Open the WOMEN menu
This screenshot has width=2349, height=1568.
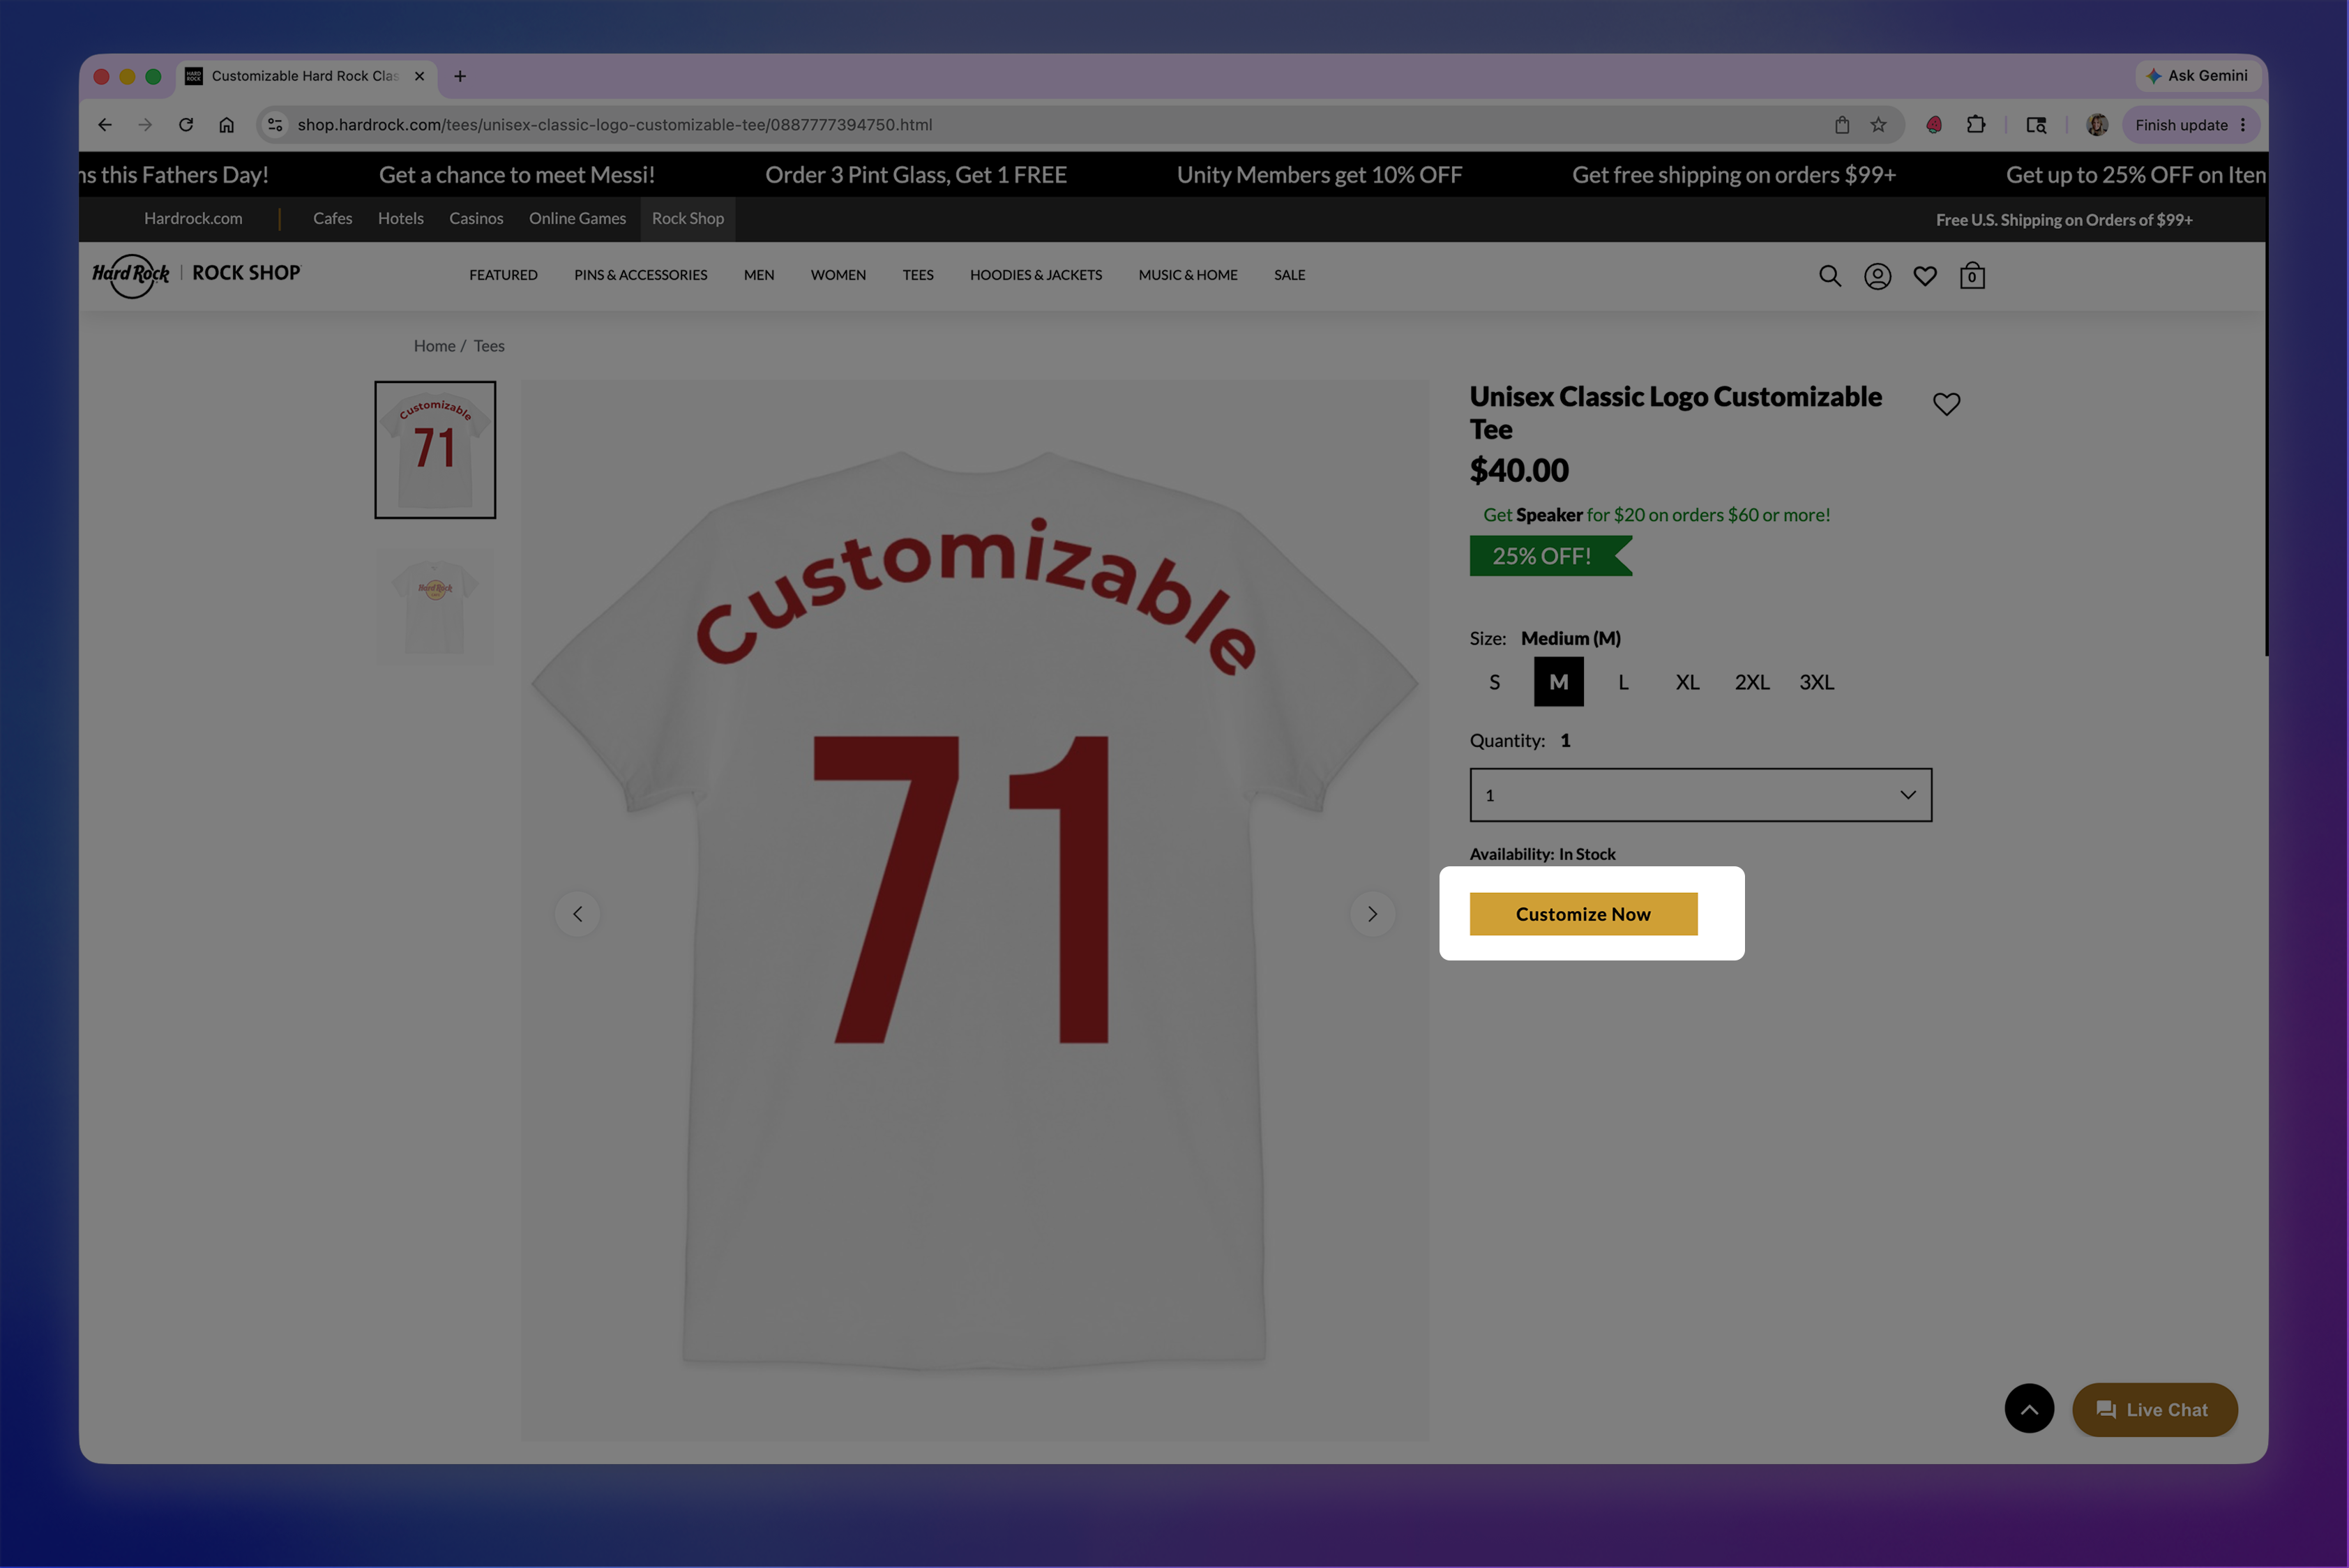point(838,275)
